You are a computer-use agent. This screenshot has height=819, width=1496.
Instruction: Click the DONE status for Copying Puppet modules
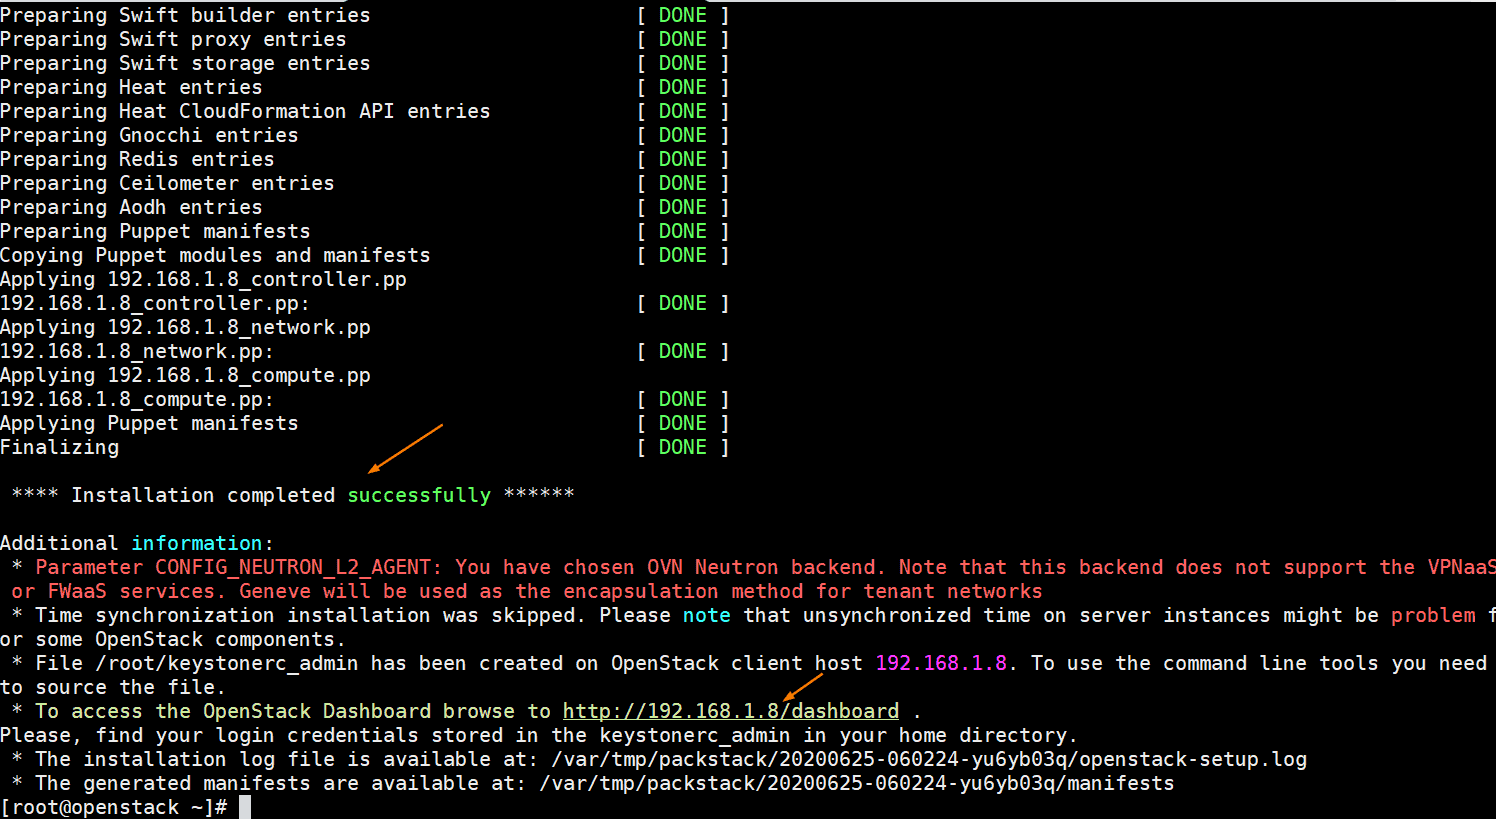[x=682, y=254]
